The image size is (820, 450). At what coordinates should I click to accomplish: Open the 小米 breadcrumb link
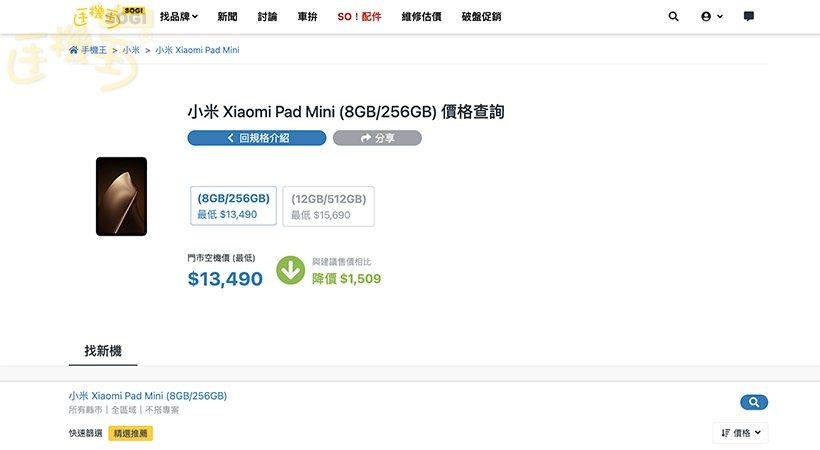tap(131, 50)
